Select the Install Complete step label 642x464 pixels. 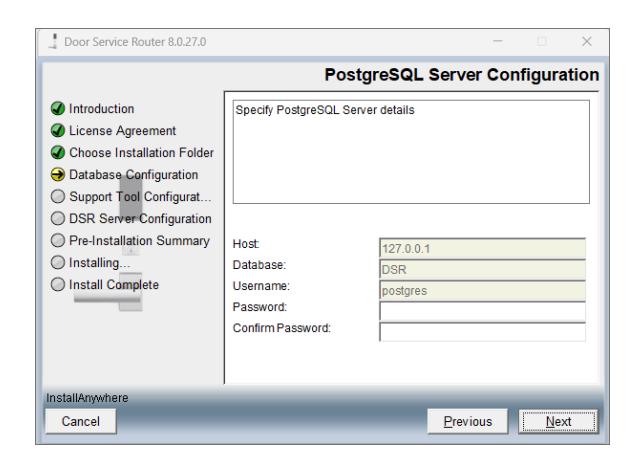114,285
